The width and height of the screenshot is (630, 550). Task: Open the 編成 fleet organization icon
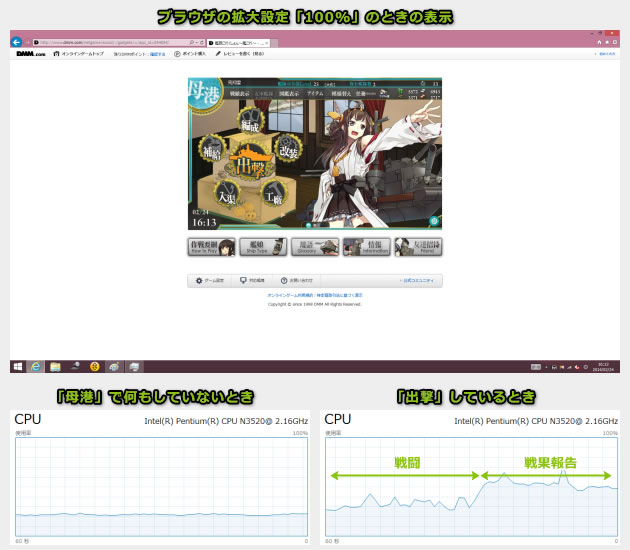pos(251,121)
